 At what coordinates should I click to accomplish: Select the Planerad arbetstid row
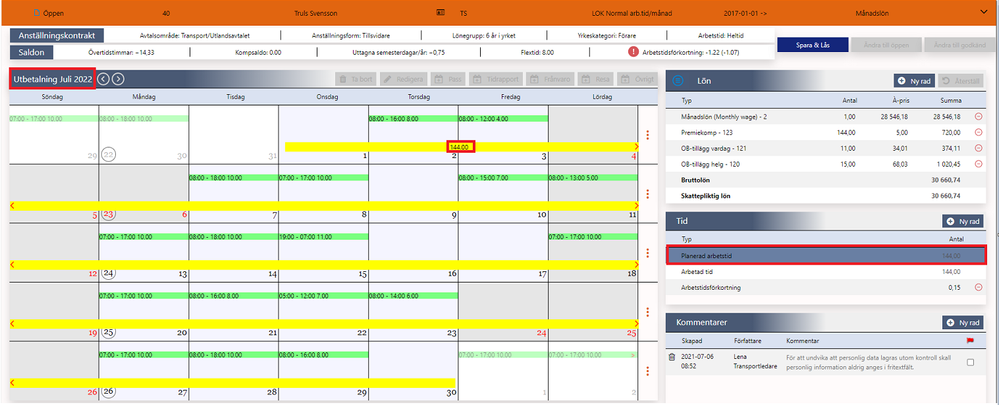[826, 256]
